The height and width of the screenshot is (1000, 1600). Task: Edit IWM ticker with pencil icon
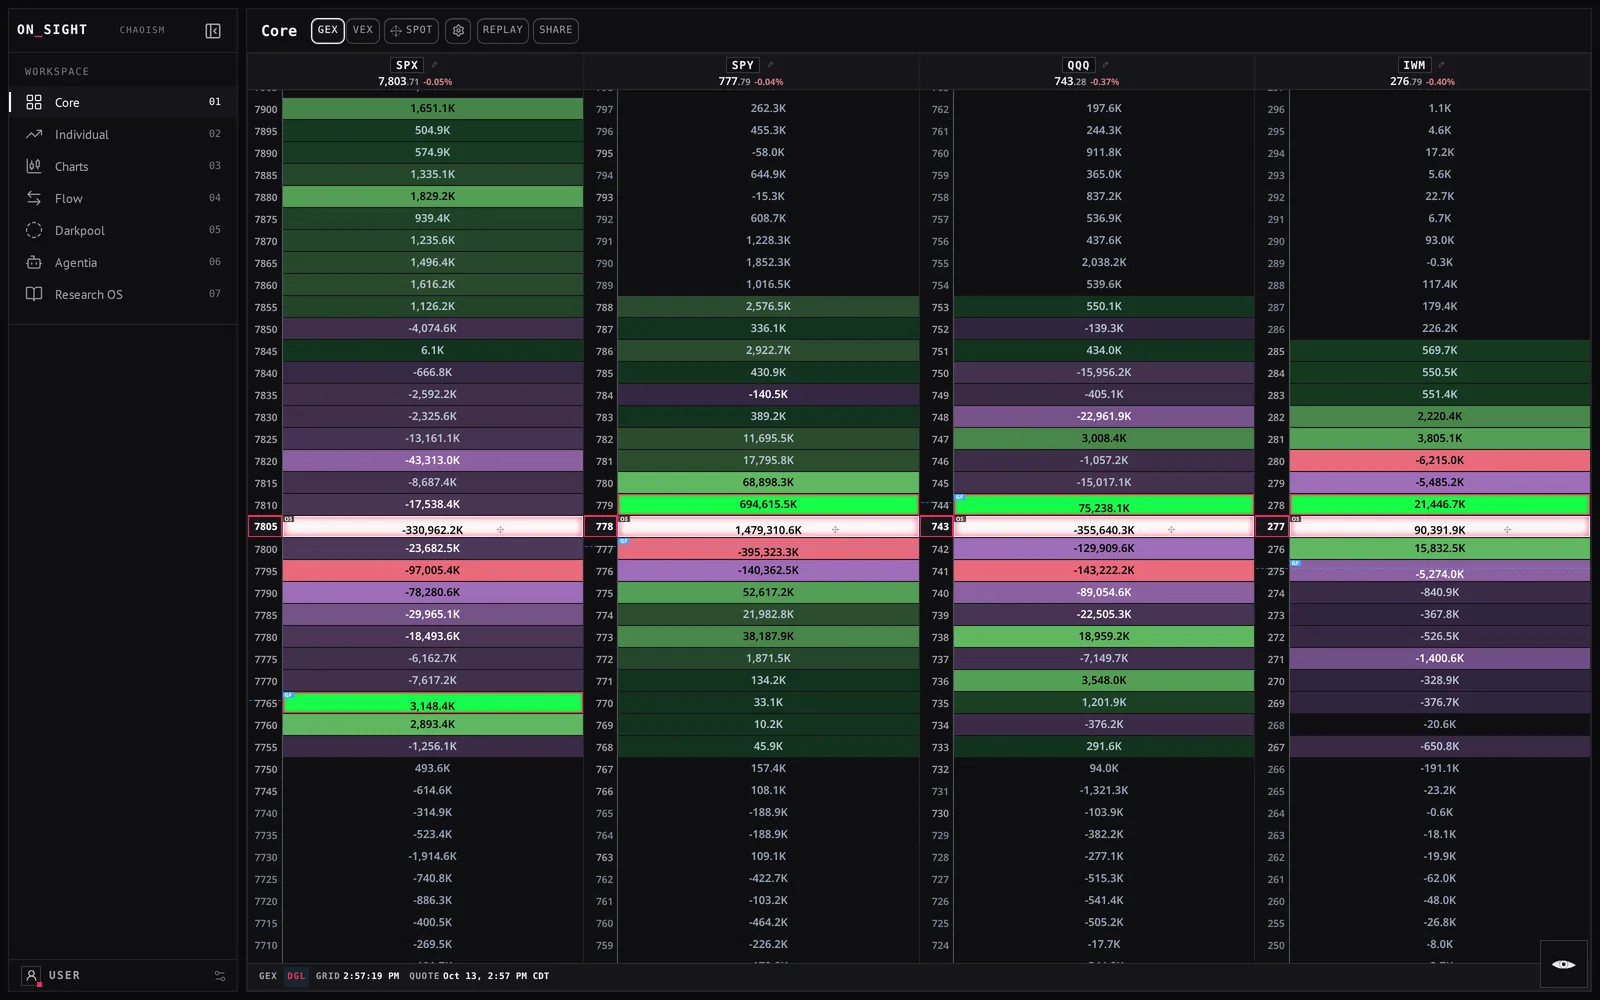pos(1442,65)
